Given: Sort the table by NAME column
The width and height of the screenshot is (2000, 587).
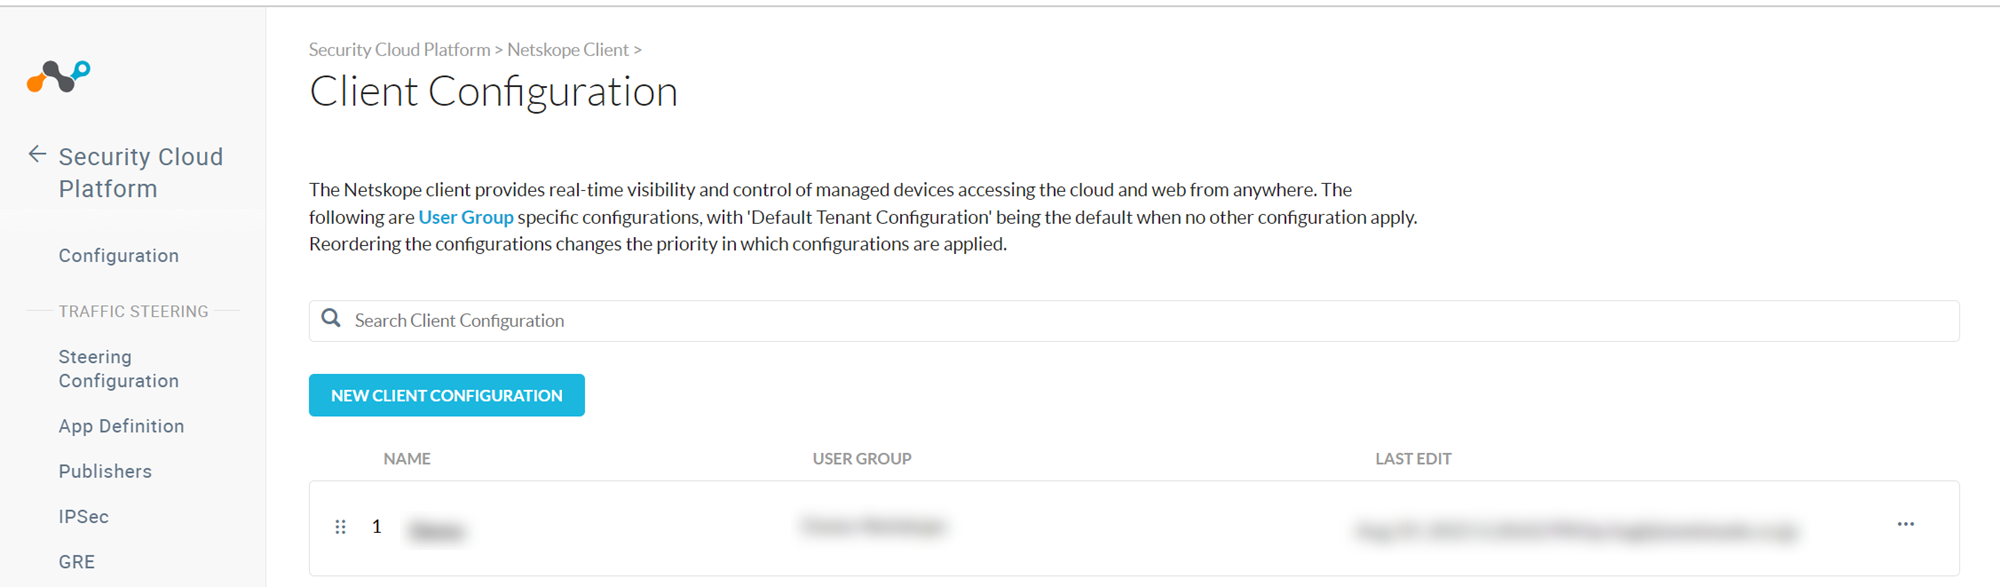Looking at the screenshot, I should point(408,458).
